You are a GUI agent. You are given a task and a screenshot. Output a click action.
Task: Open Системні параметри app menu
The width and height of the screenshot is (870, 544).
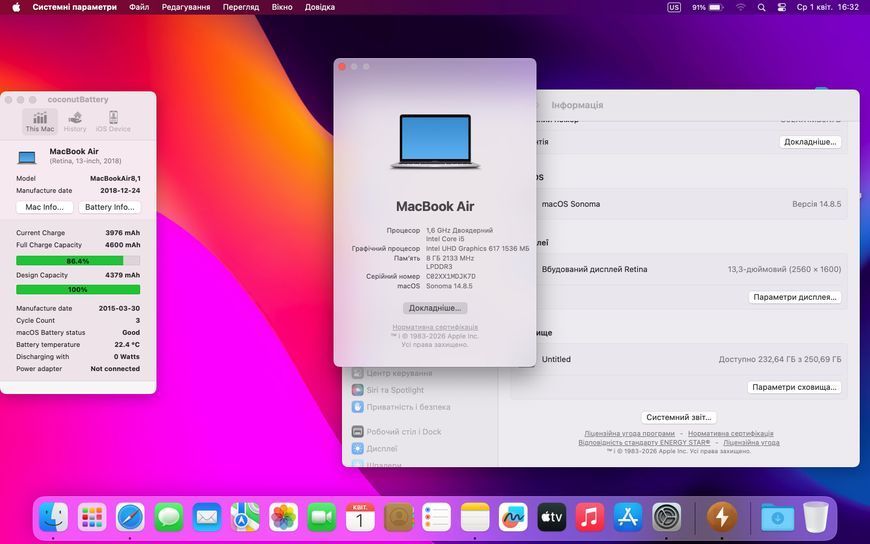pyautogui.click(x=74, y=7)
